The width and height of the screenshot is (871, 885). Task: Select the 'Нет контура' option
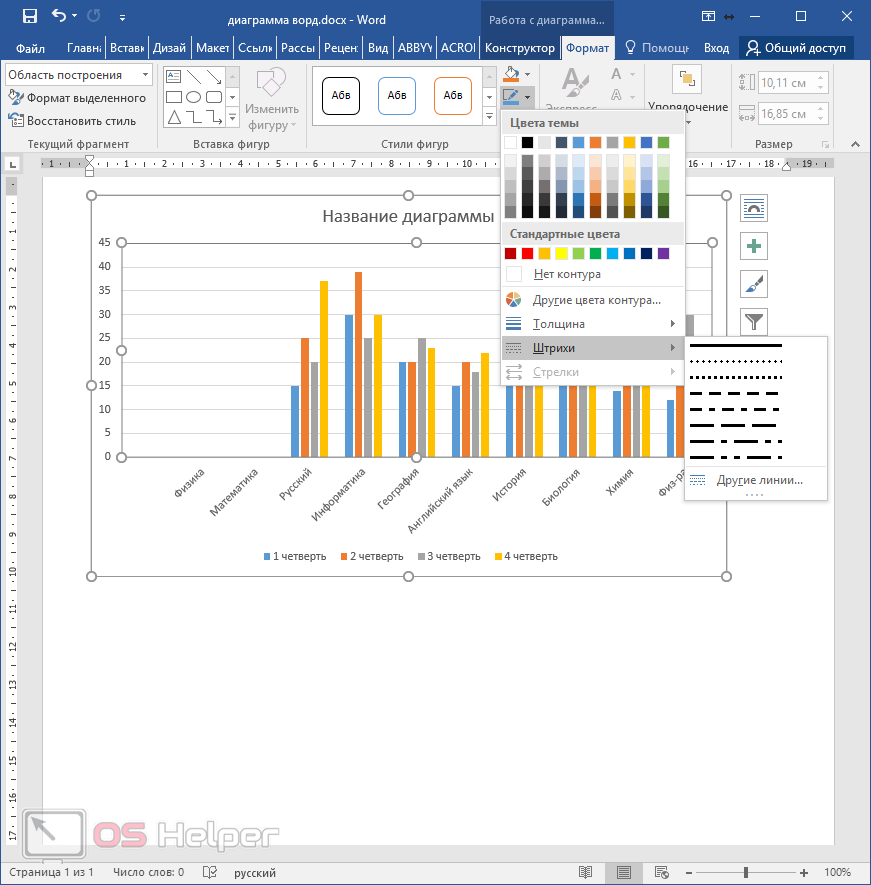click(566, 274)
